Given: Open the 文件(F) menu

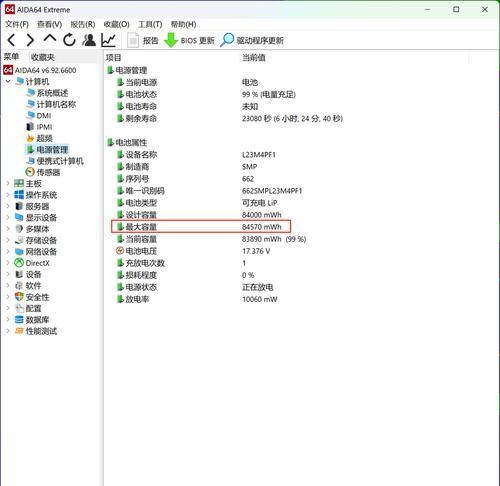Looking at the screenshot, I should [x=17, y=24].
